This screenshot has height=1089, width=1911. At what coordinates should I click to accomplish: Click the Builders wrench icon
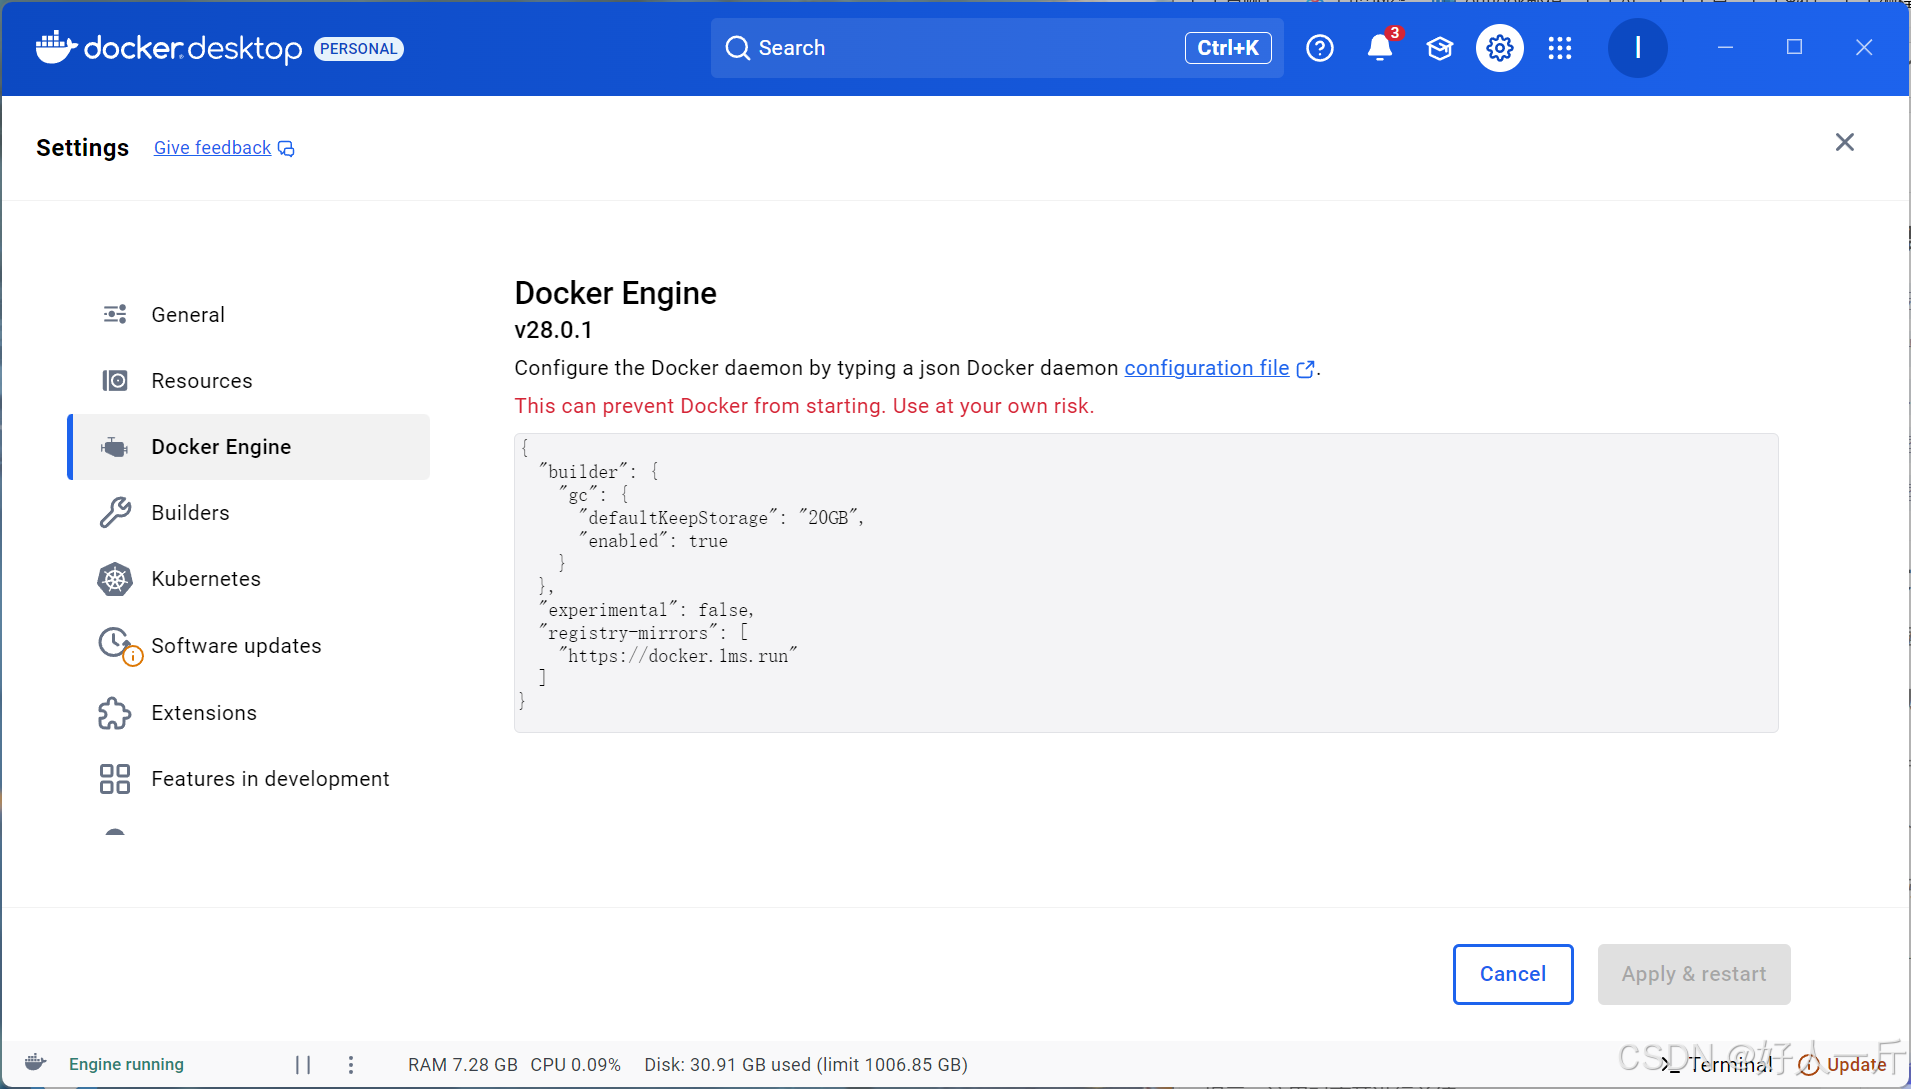tap(115, 513)
